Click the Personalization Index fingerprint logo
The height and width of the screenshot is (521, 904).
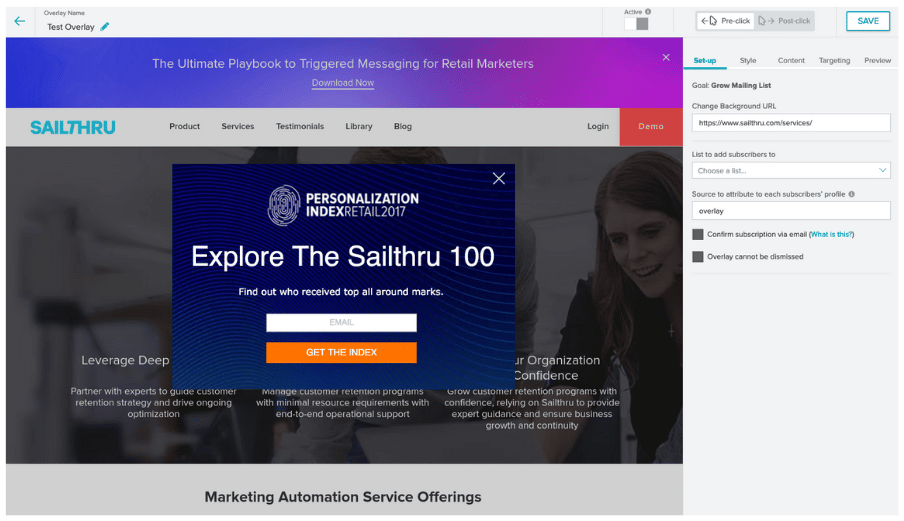(x=284, y=205)
